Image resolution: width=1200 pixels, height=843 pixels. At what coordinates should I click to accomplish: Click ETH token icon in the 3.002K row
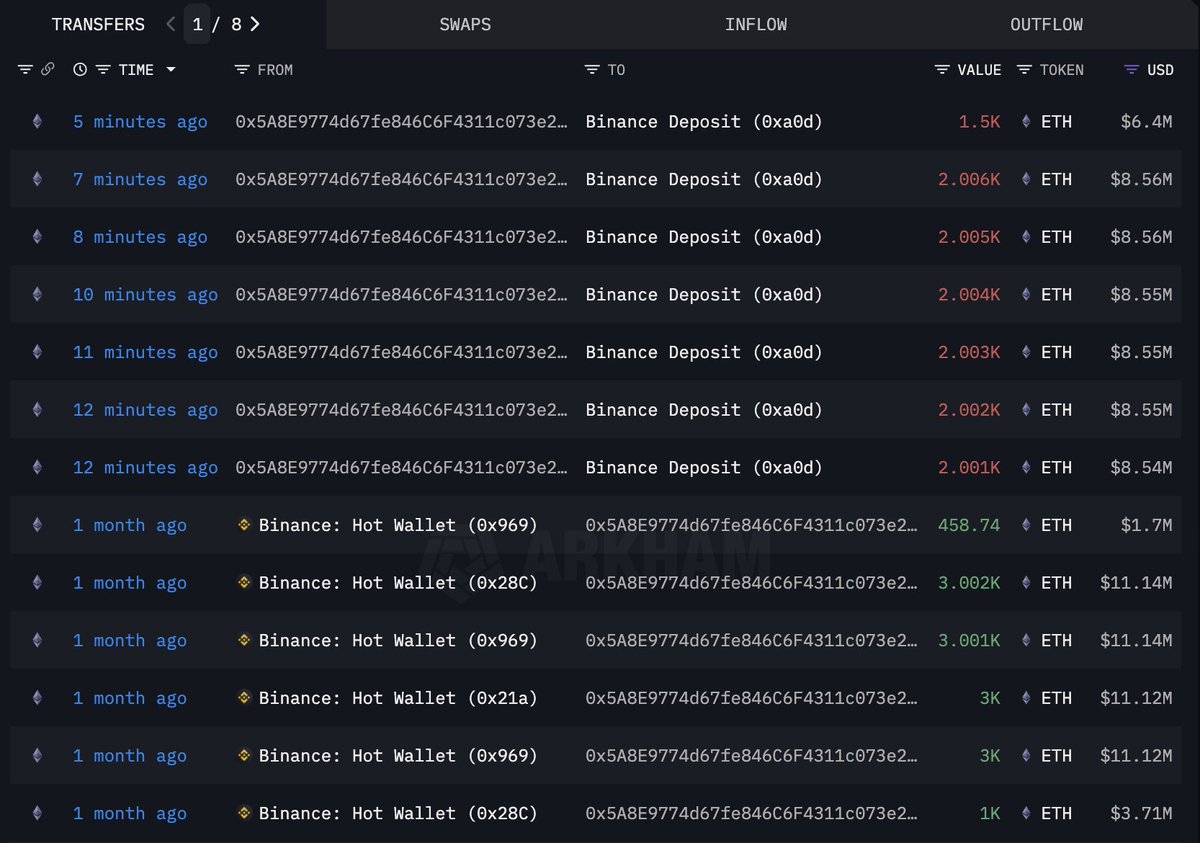1026,583
